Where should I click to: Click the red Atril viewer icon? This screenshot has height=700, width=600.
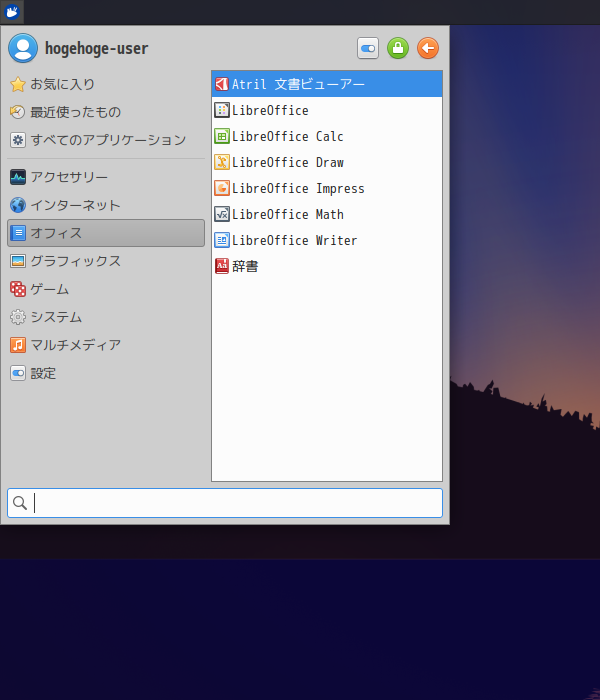(222, 84)
